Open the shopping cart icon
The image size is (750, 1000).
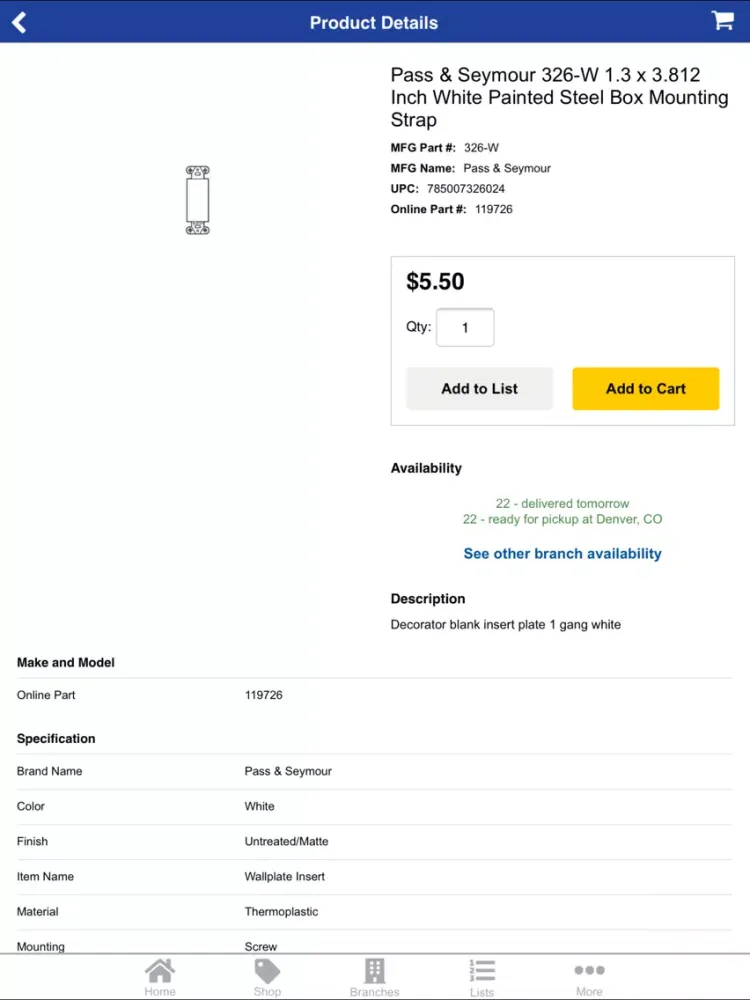pyautogui.click(x=722, y=21)
